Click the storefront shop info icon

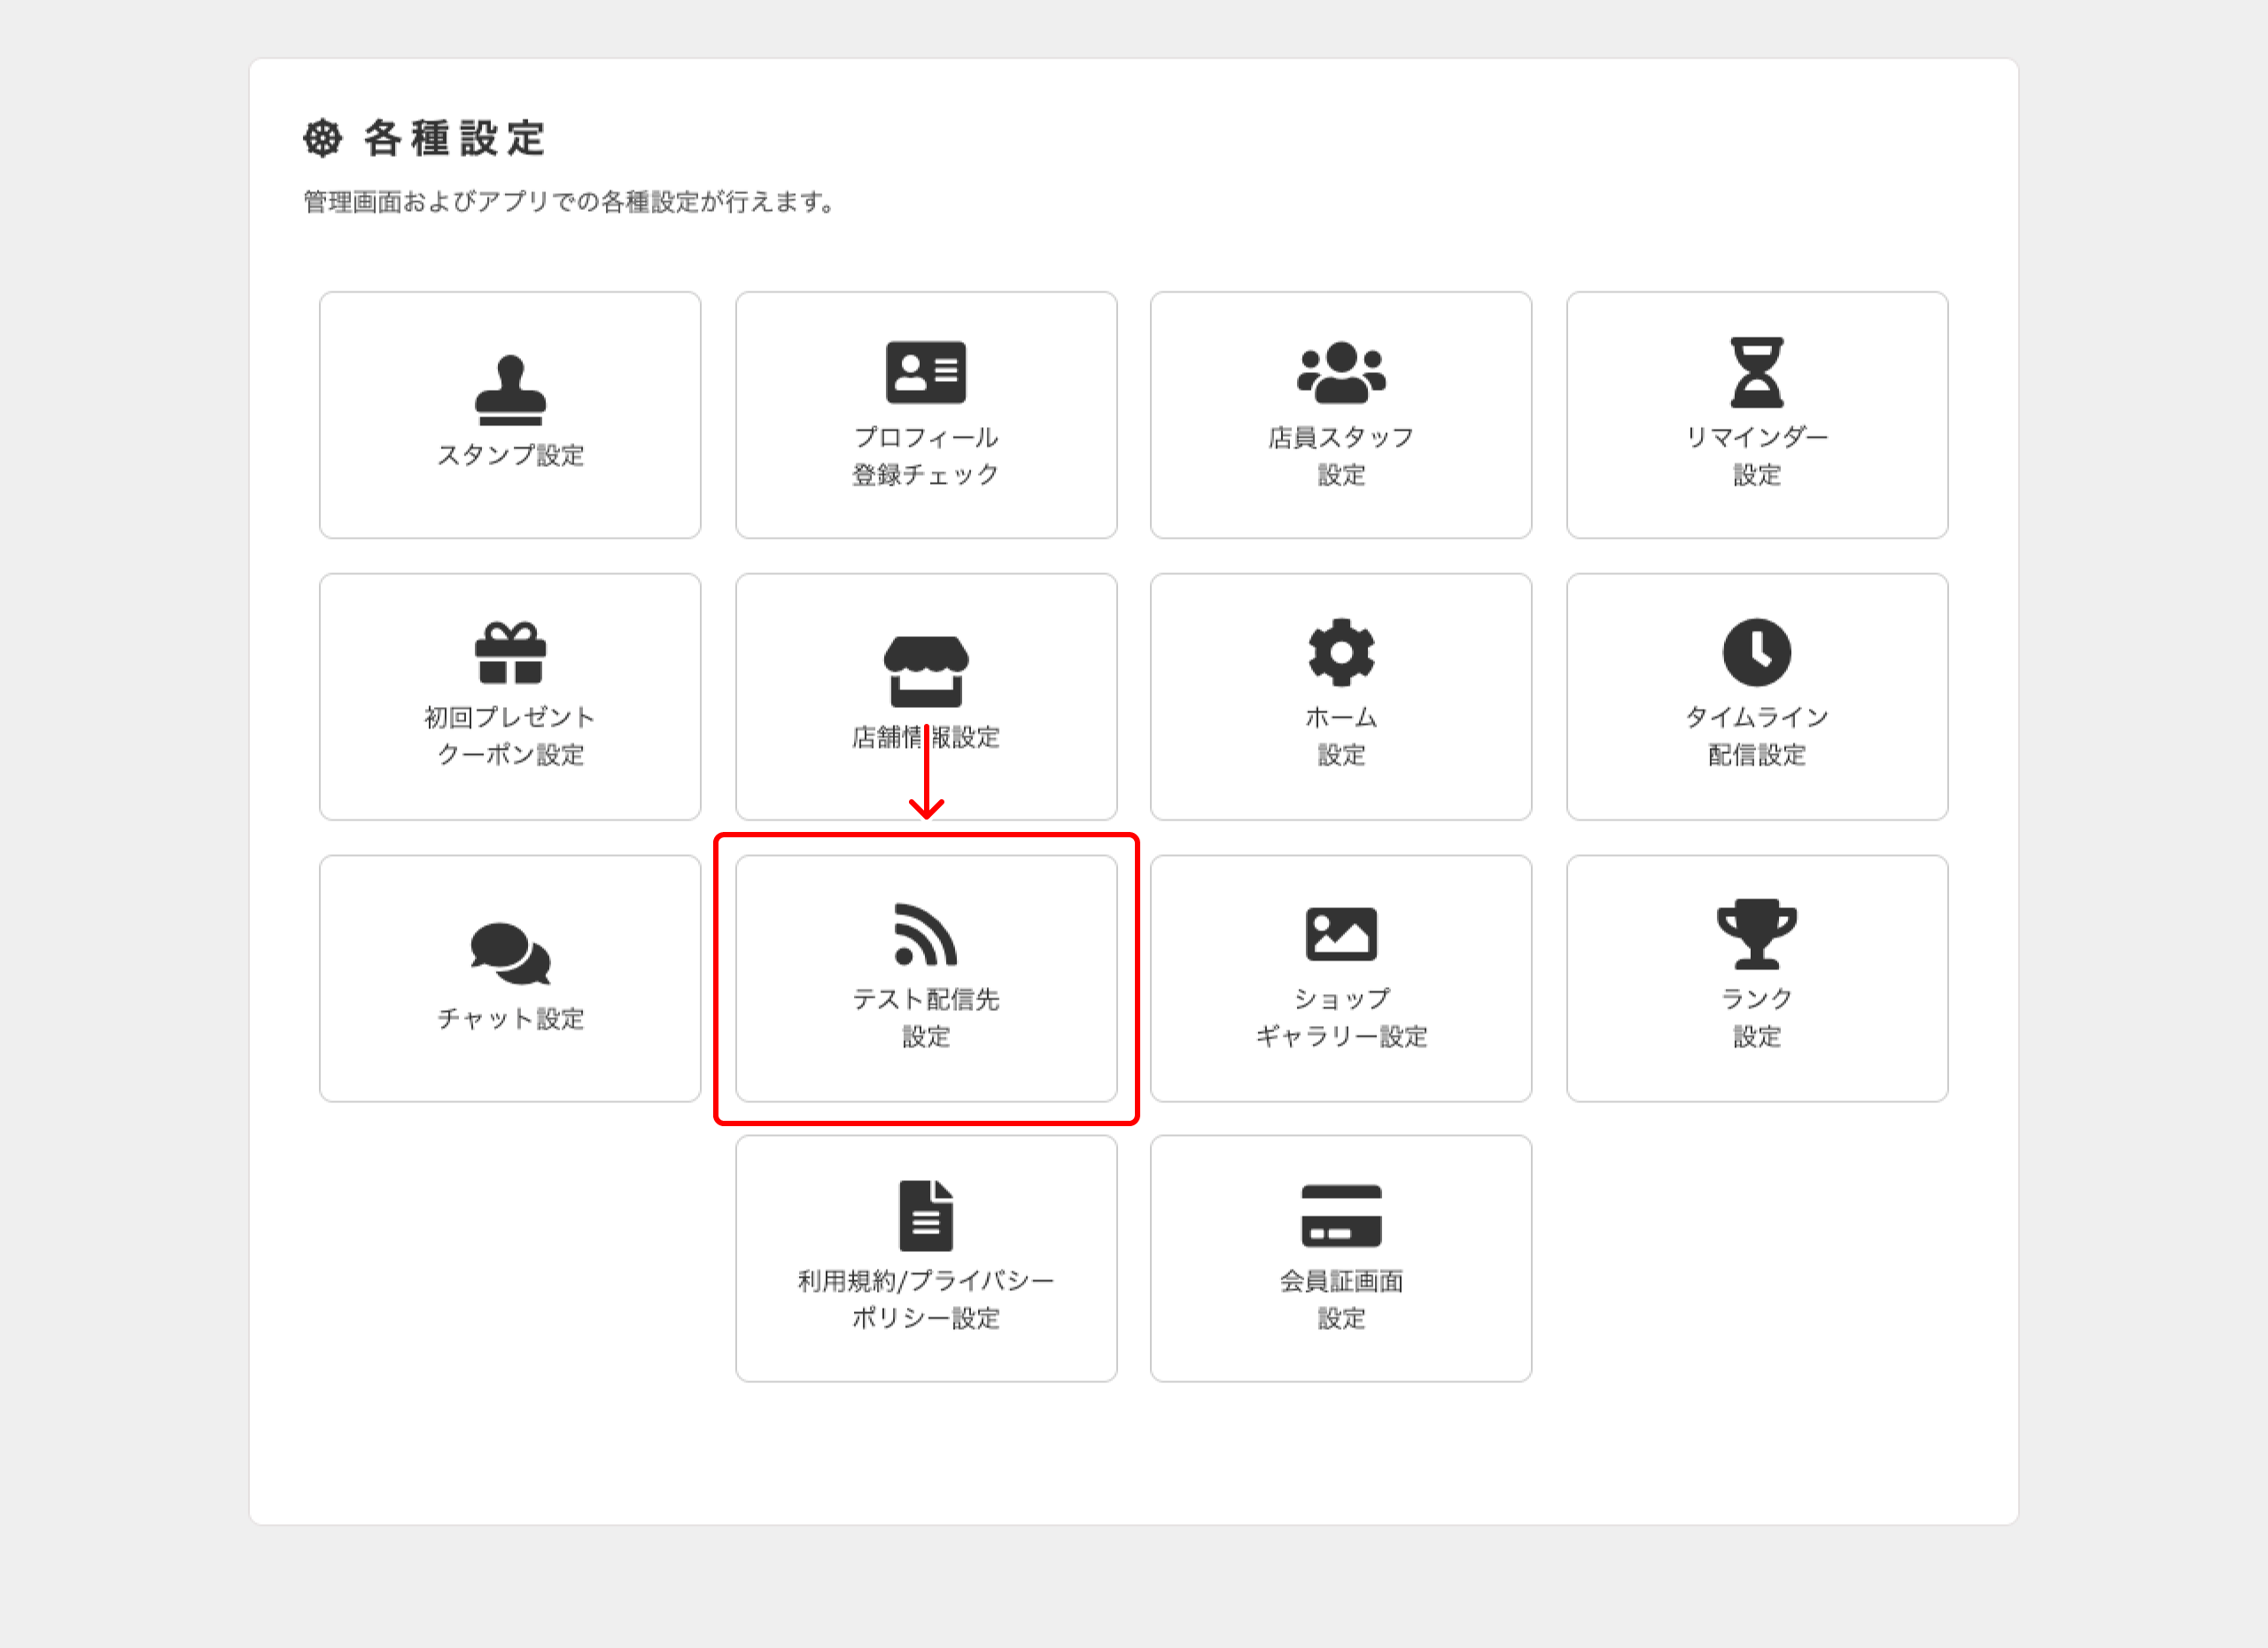click(x=926, y=671)
